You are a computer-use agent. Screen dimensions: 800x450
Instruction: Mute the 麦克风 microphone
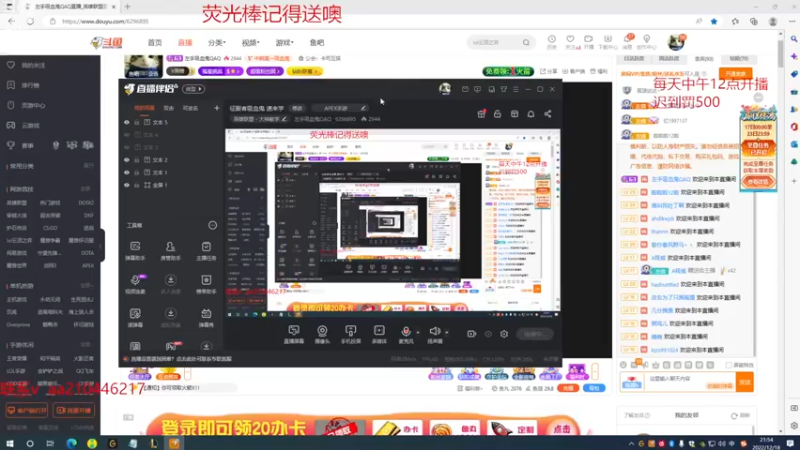[x=406, y=334]
